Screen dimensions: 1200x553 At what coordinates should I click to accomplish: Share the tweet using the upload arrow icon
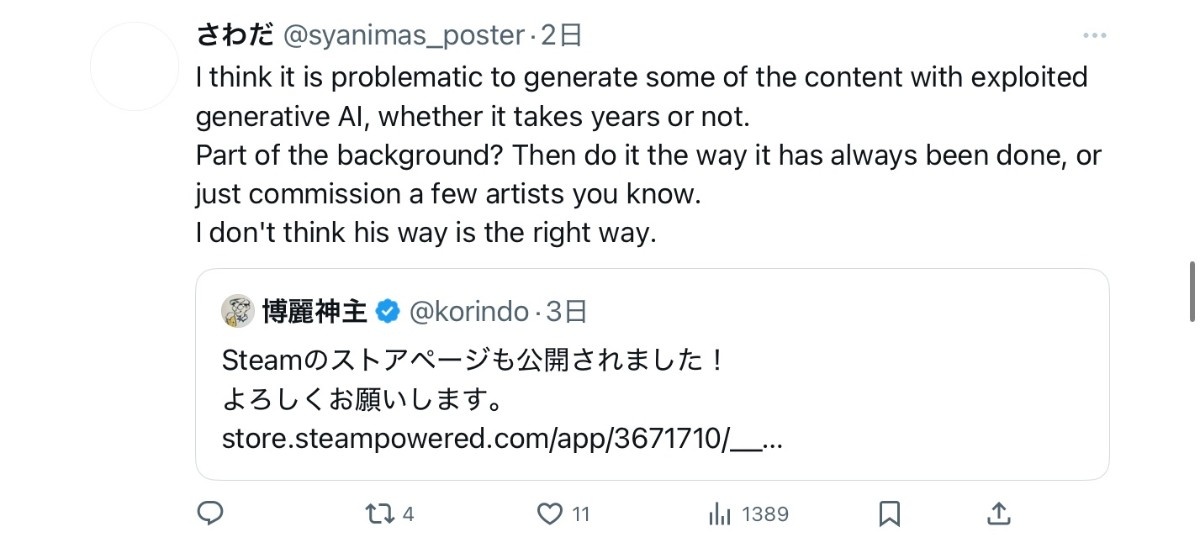[1000, 514]
